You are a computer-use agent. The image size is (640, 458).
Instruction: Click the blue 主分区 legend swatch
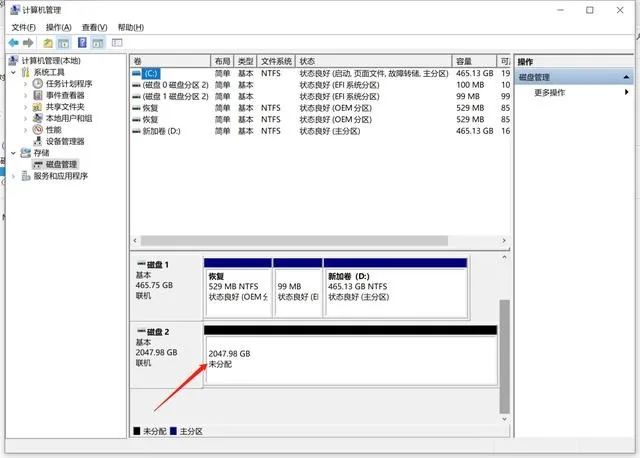coord(173,431)
